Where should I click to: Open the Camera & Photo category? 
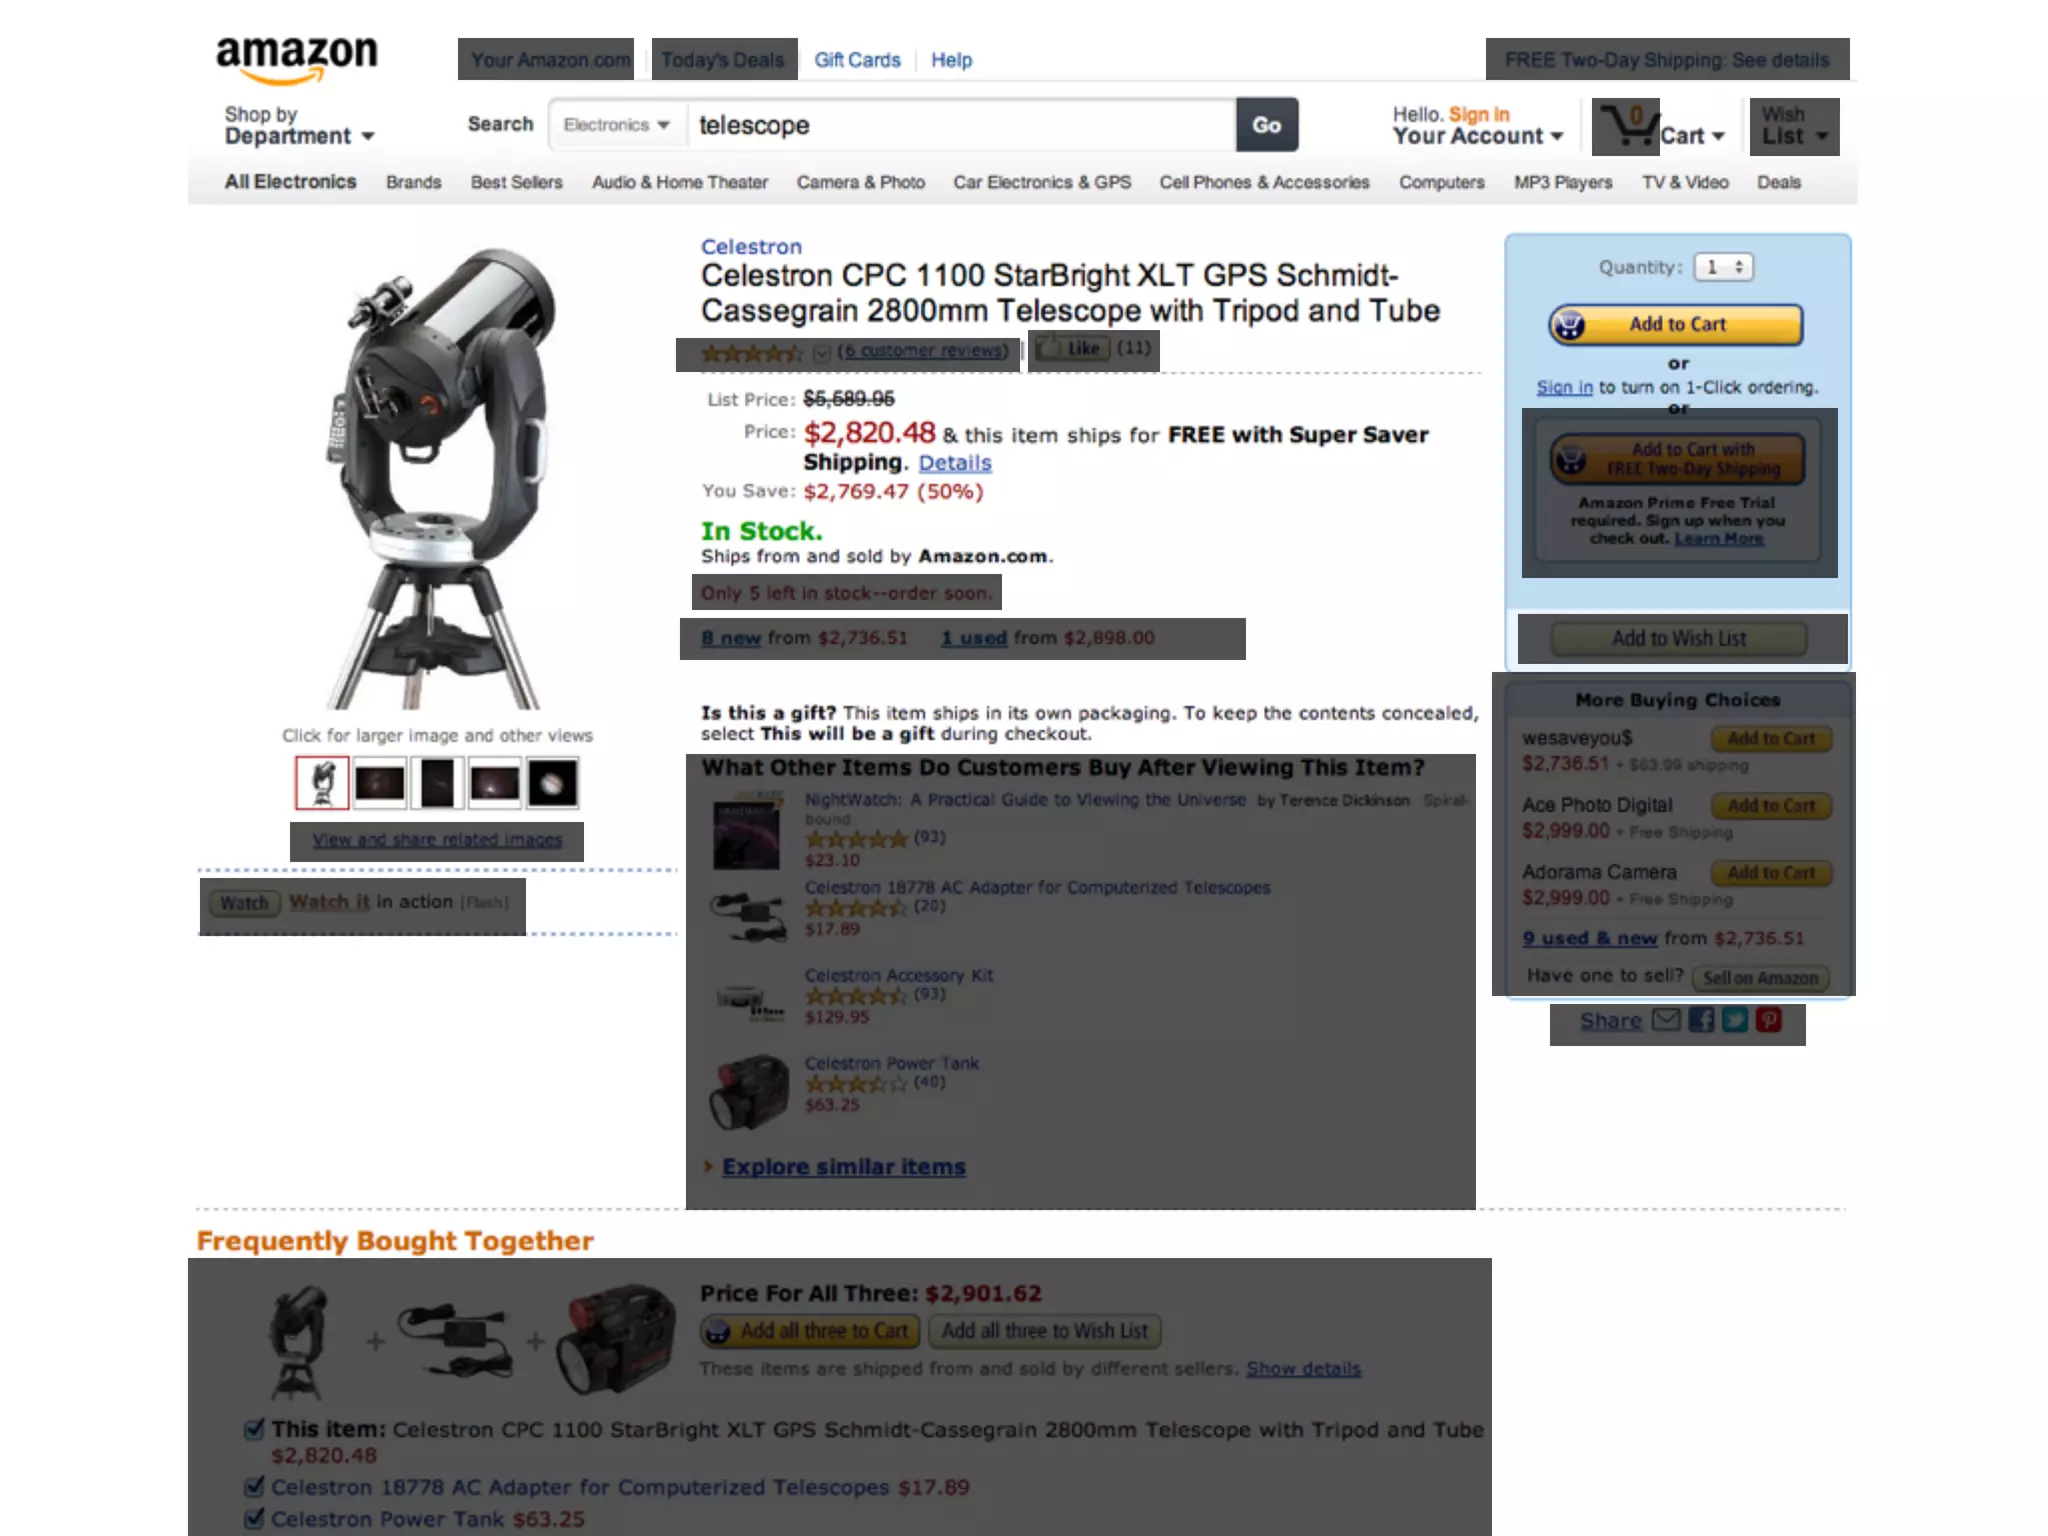click(x=860, y=183)
